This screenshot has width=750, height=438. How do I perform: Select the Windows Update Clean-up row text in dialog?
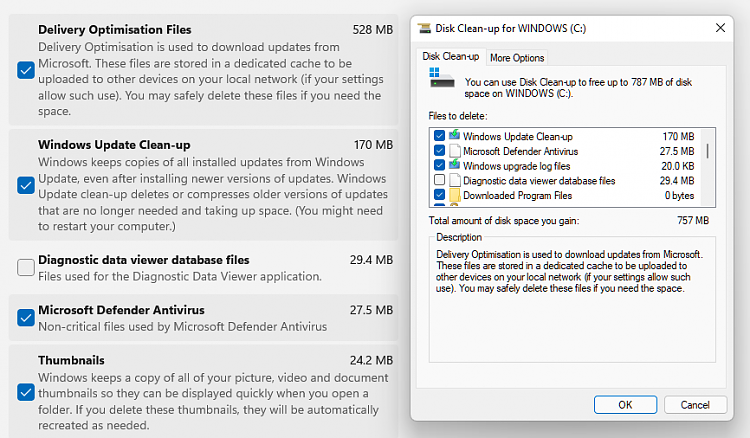pos(518,137)
